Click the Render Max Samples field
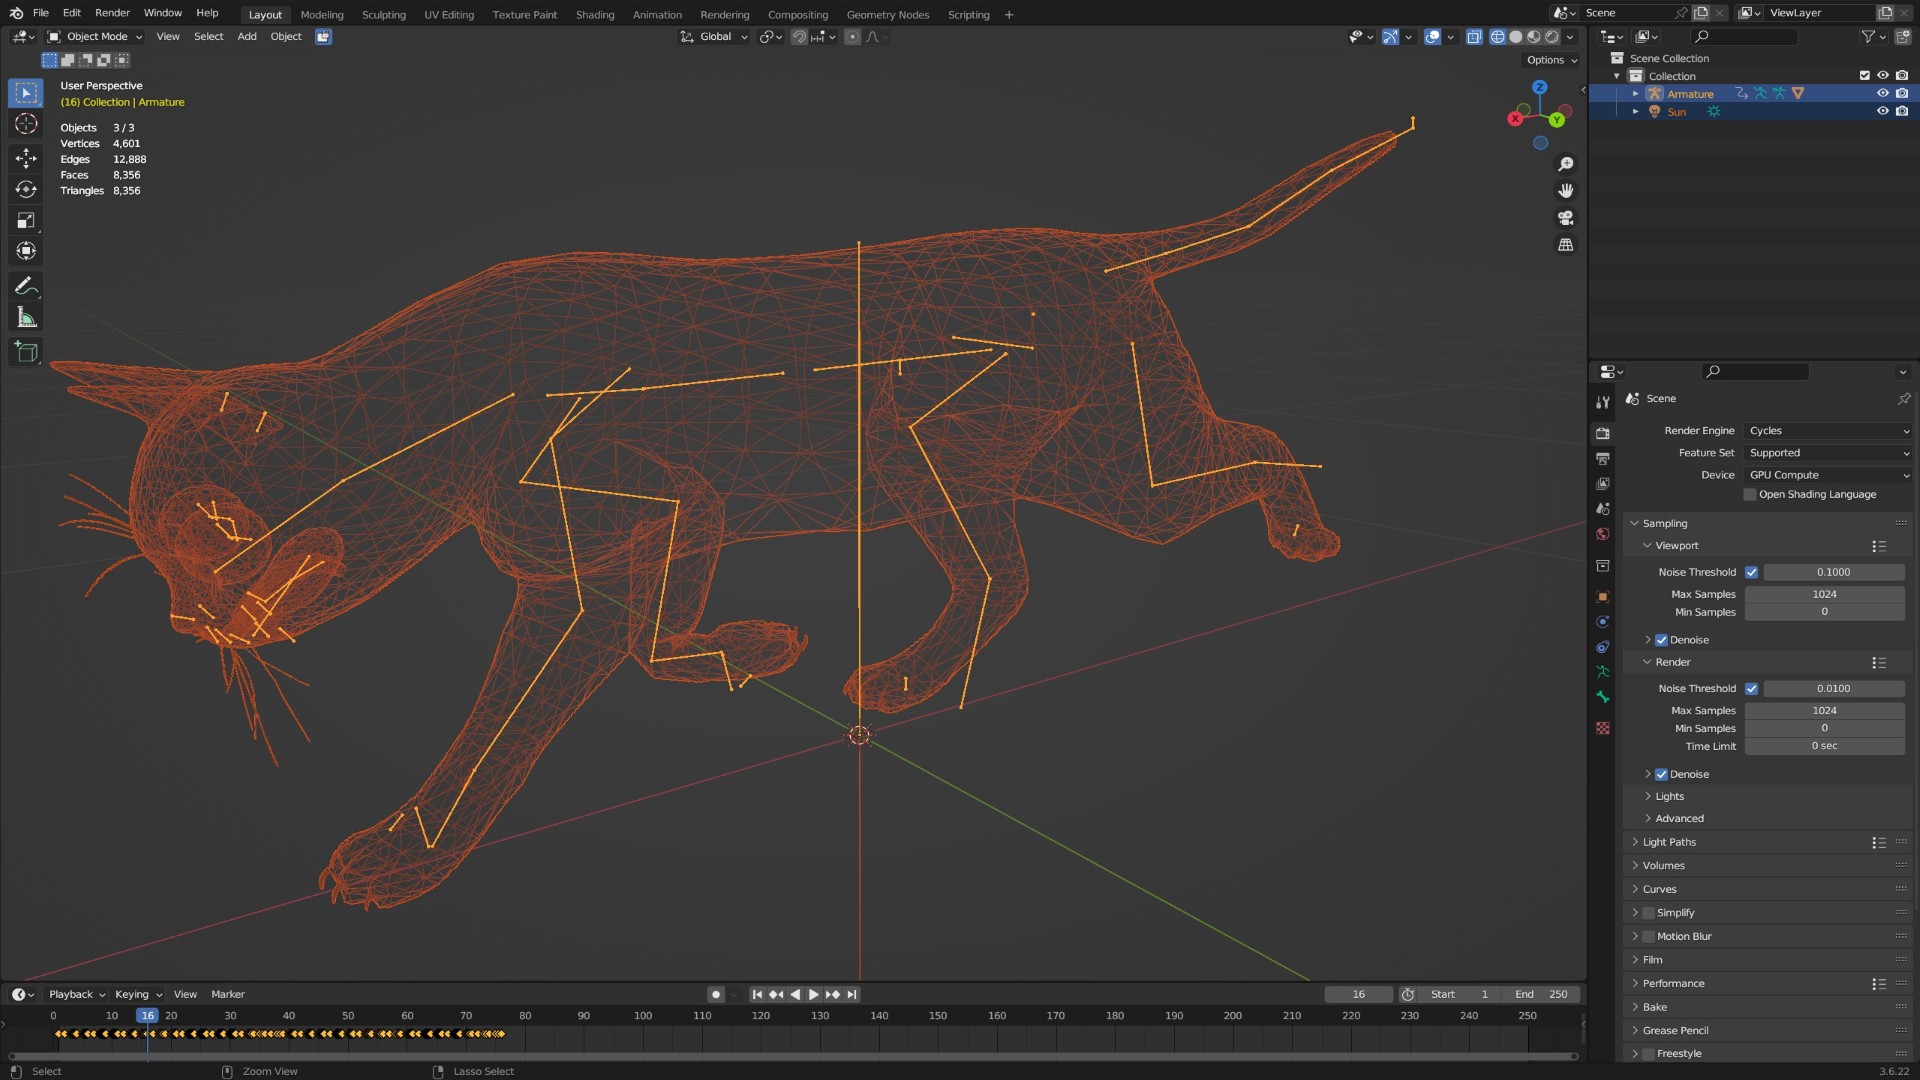The height and width of the screenshot is (1080, 1920). tap(1824, 711)
